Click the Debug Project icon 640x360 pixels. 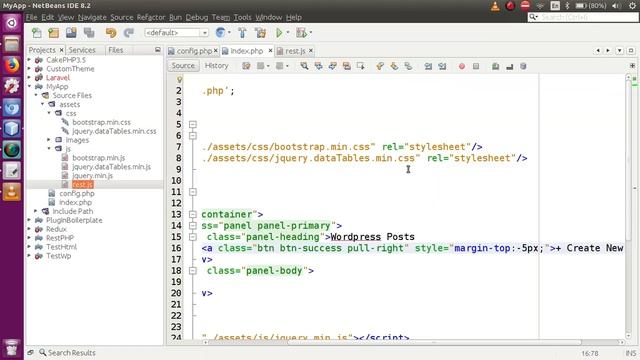tap(302, 33)
